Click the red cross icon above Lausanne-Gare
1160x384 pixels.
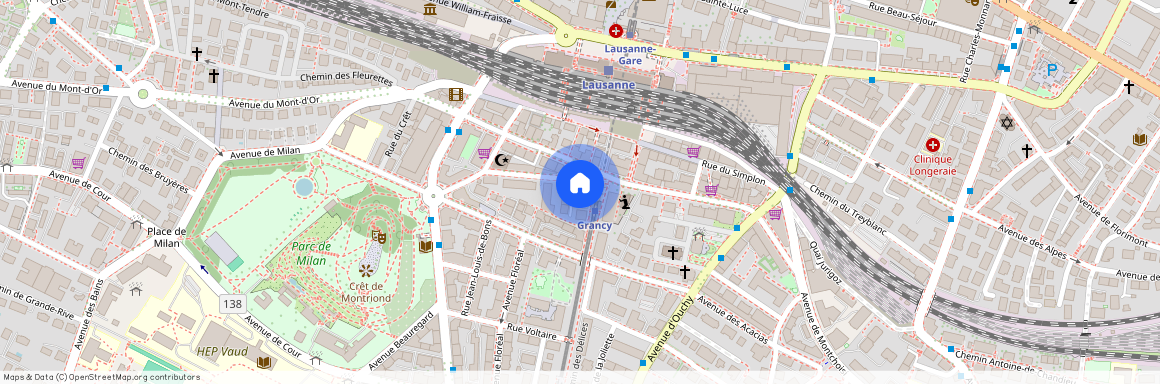pos(616,30)
